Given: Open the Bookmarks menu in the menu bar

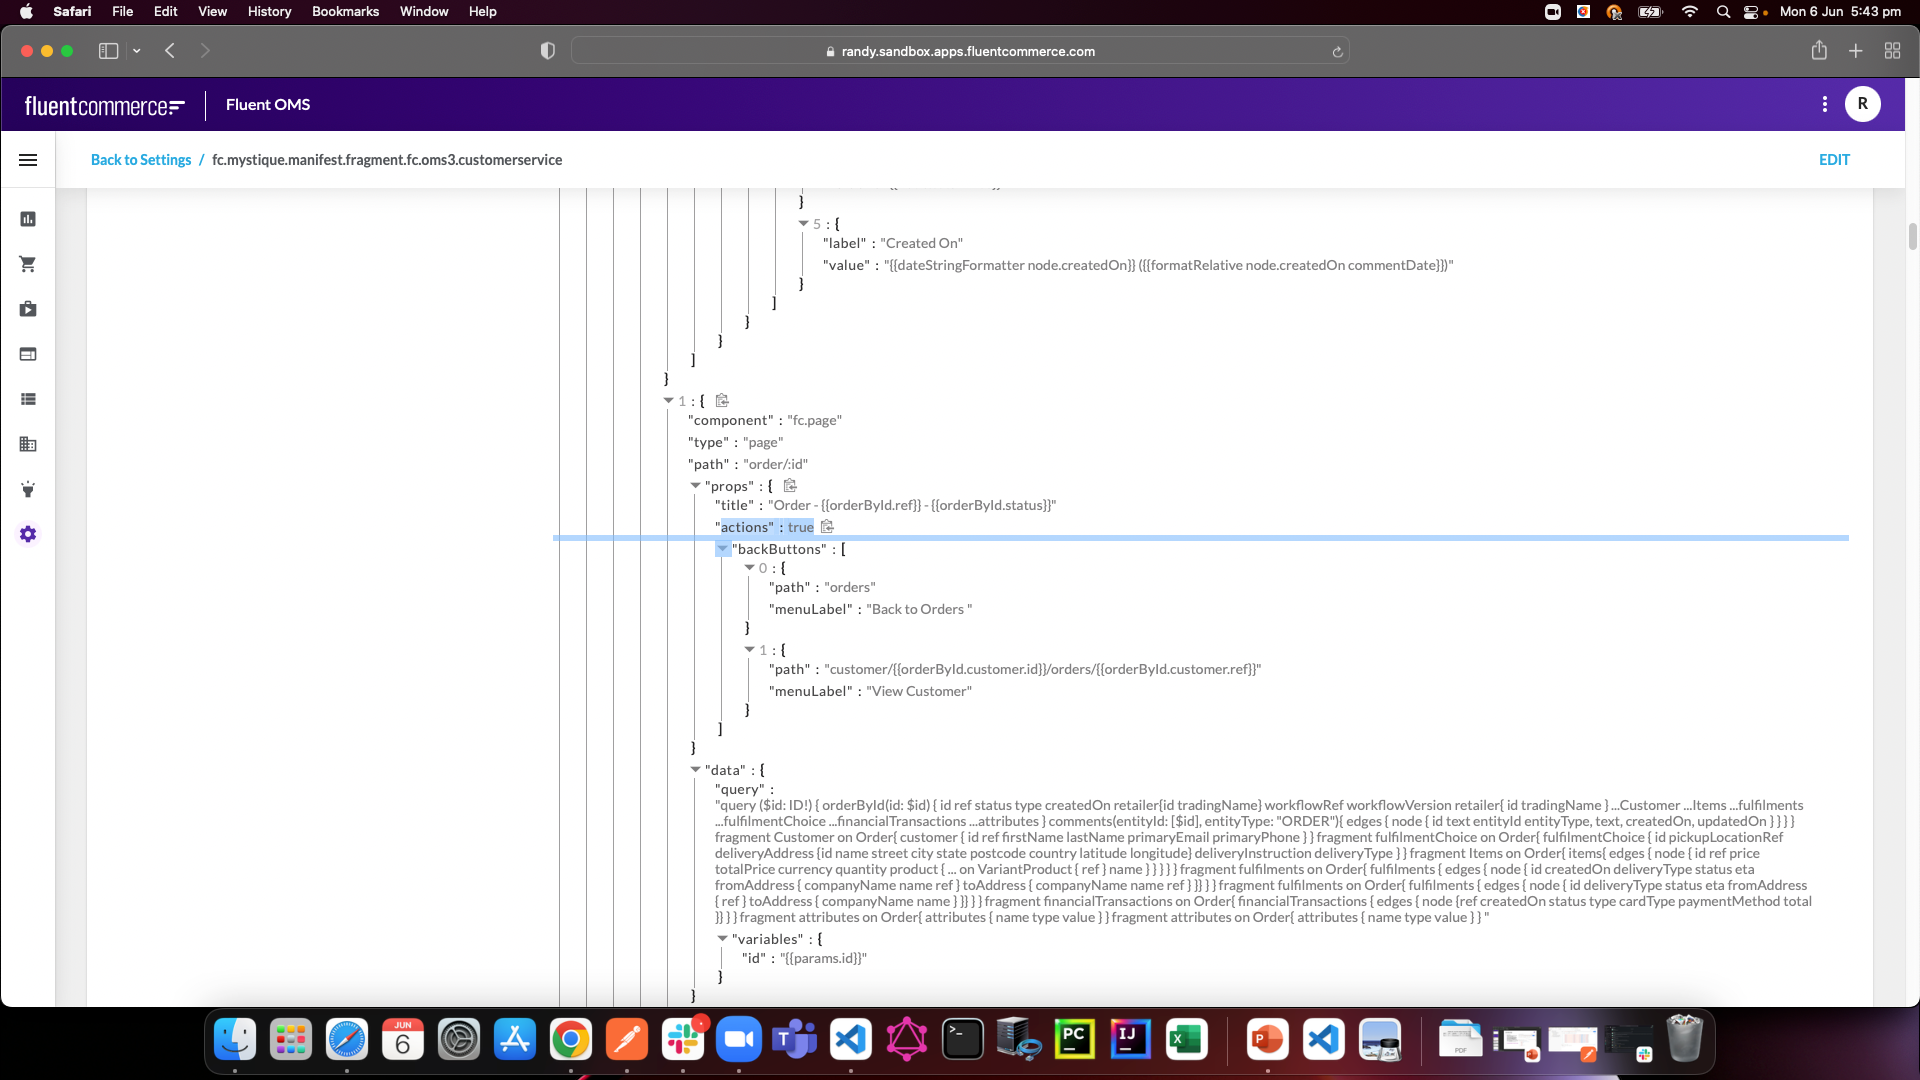Looking at the screenshot, I should (x=345, y=12).
